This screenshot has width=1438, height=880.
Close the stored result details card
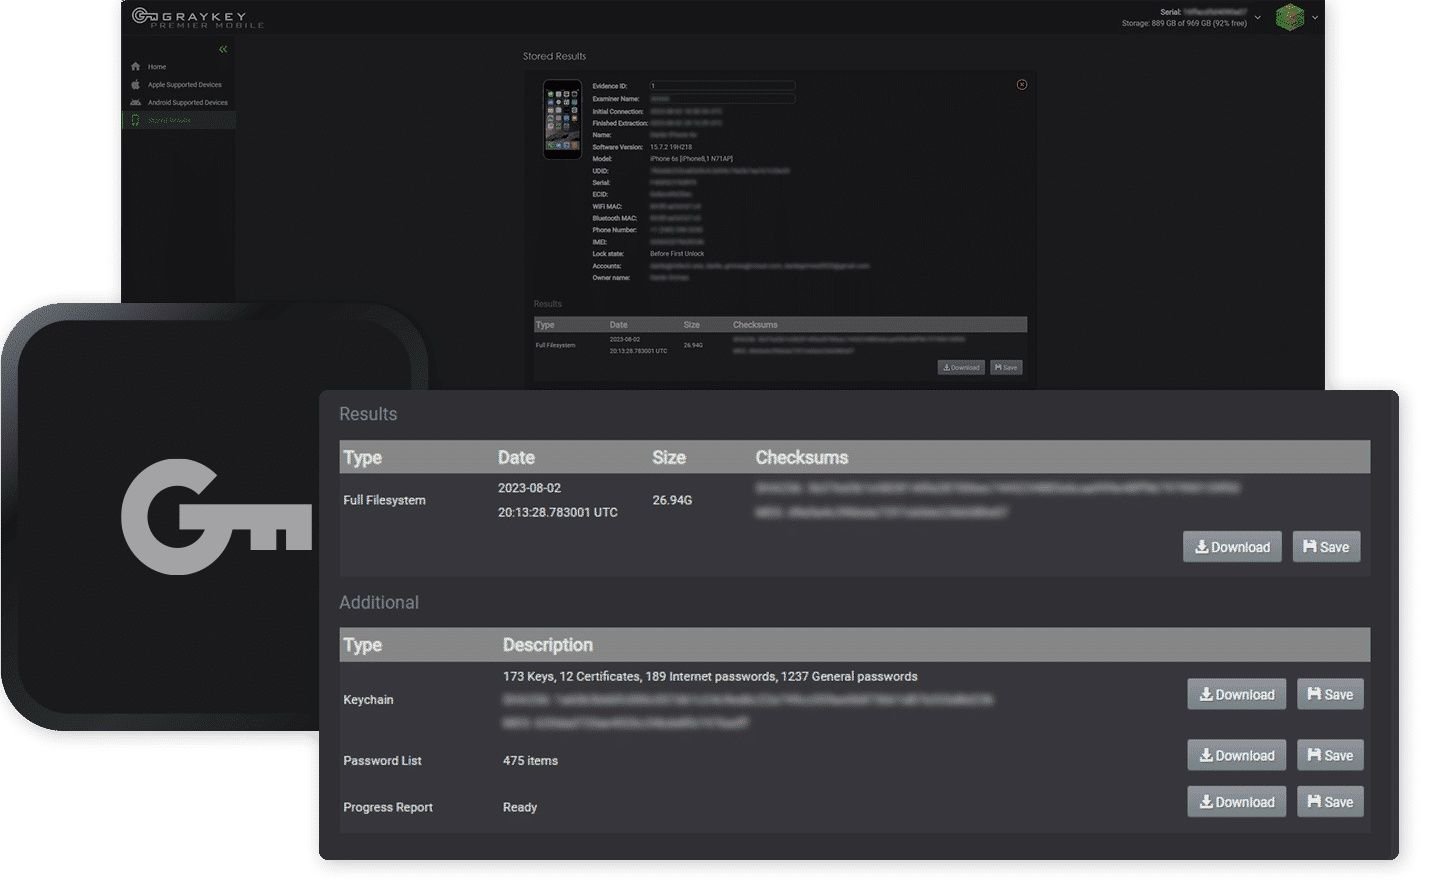(1021, 85)
